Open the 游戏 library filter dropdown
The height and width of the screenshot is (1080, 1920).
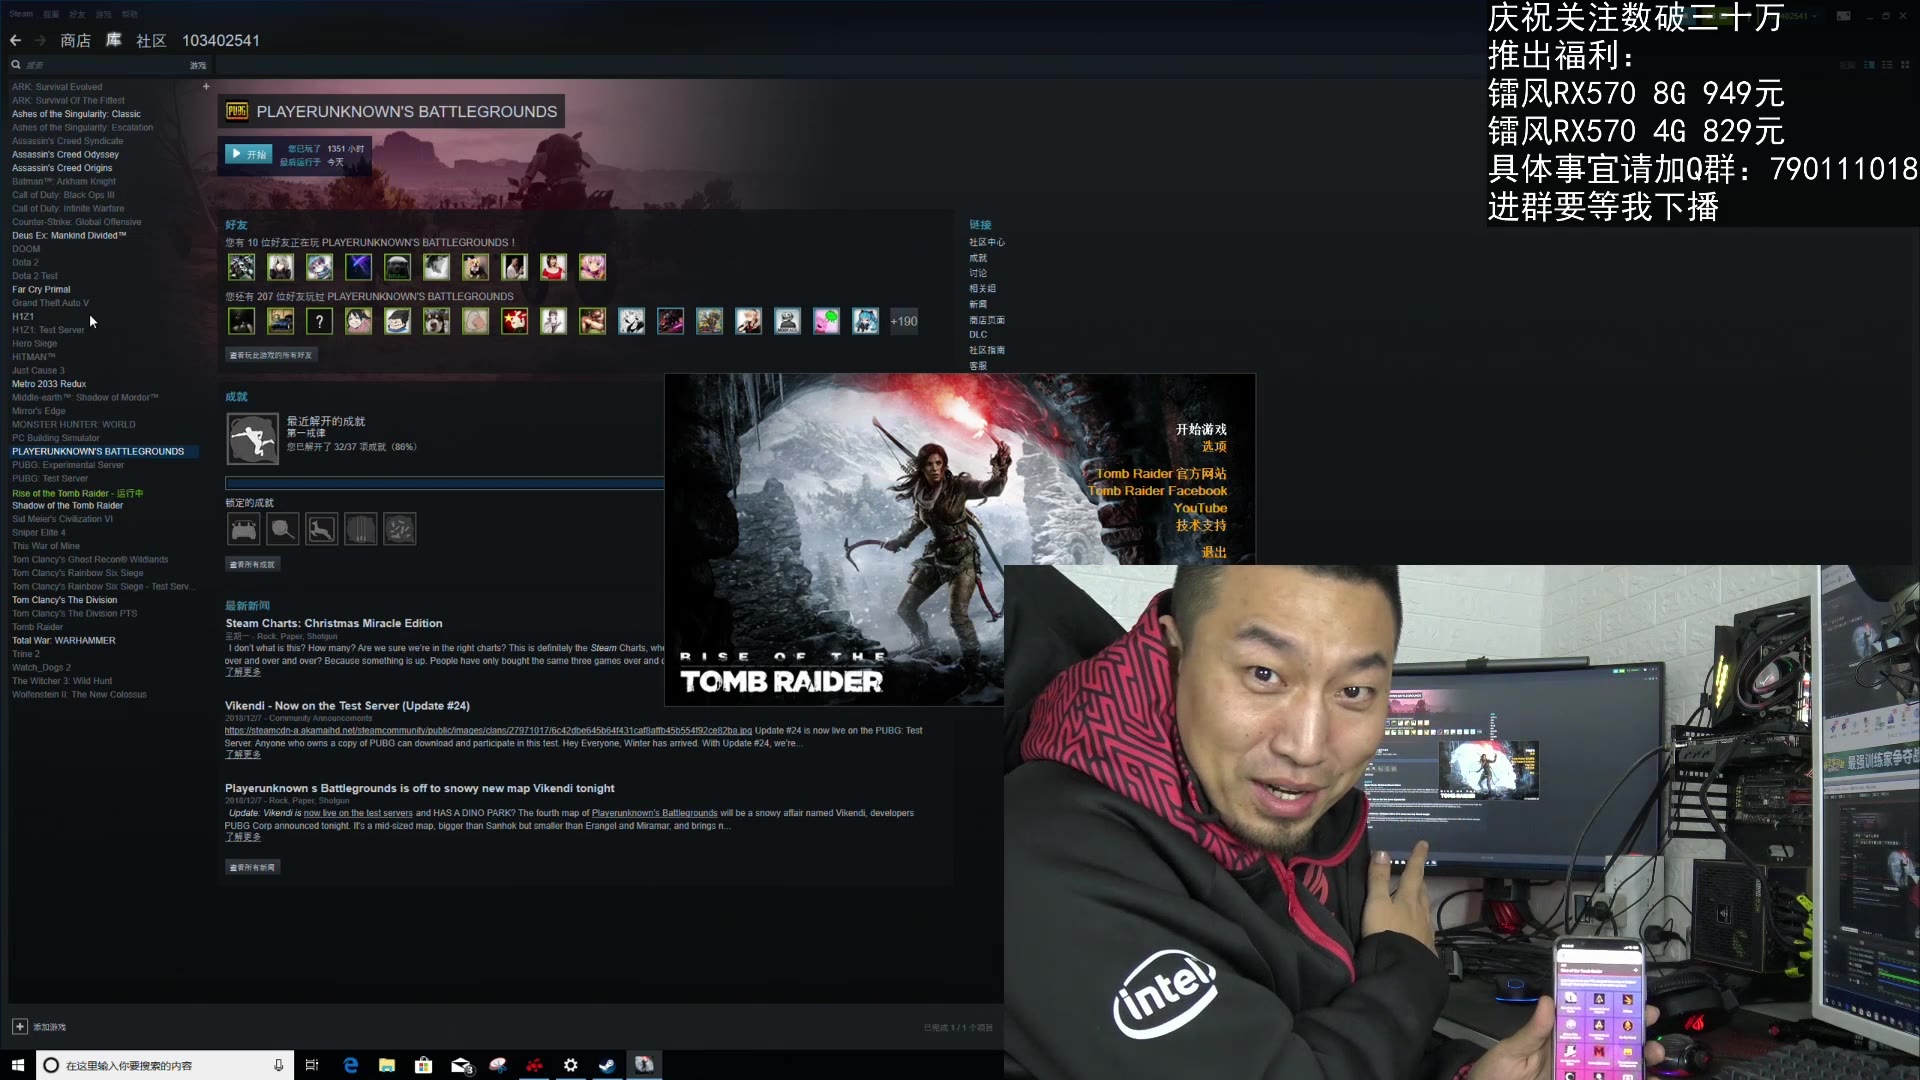198,65
